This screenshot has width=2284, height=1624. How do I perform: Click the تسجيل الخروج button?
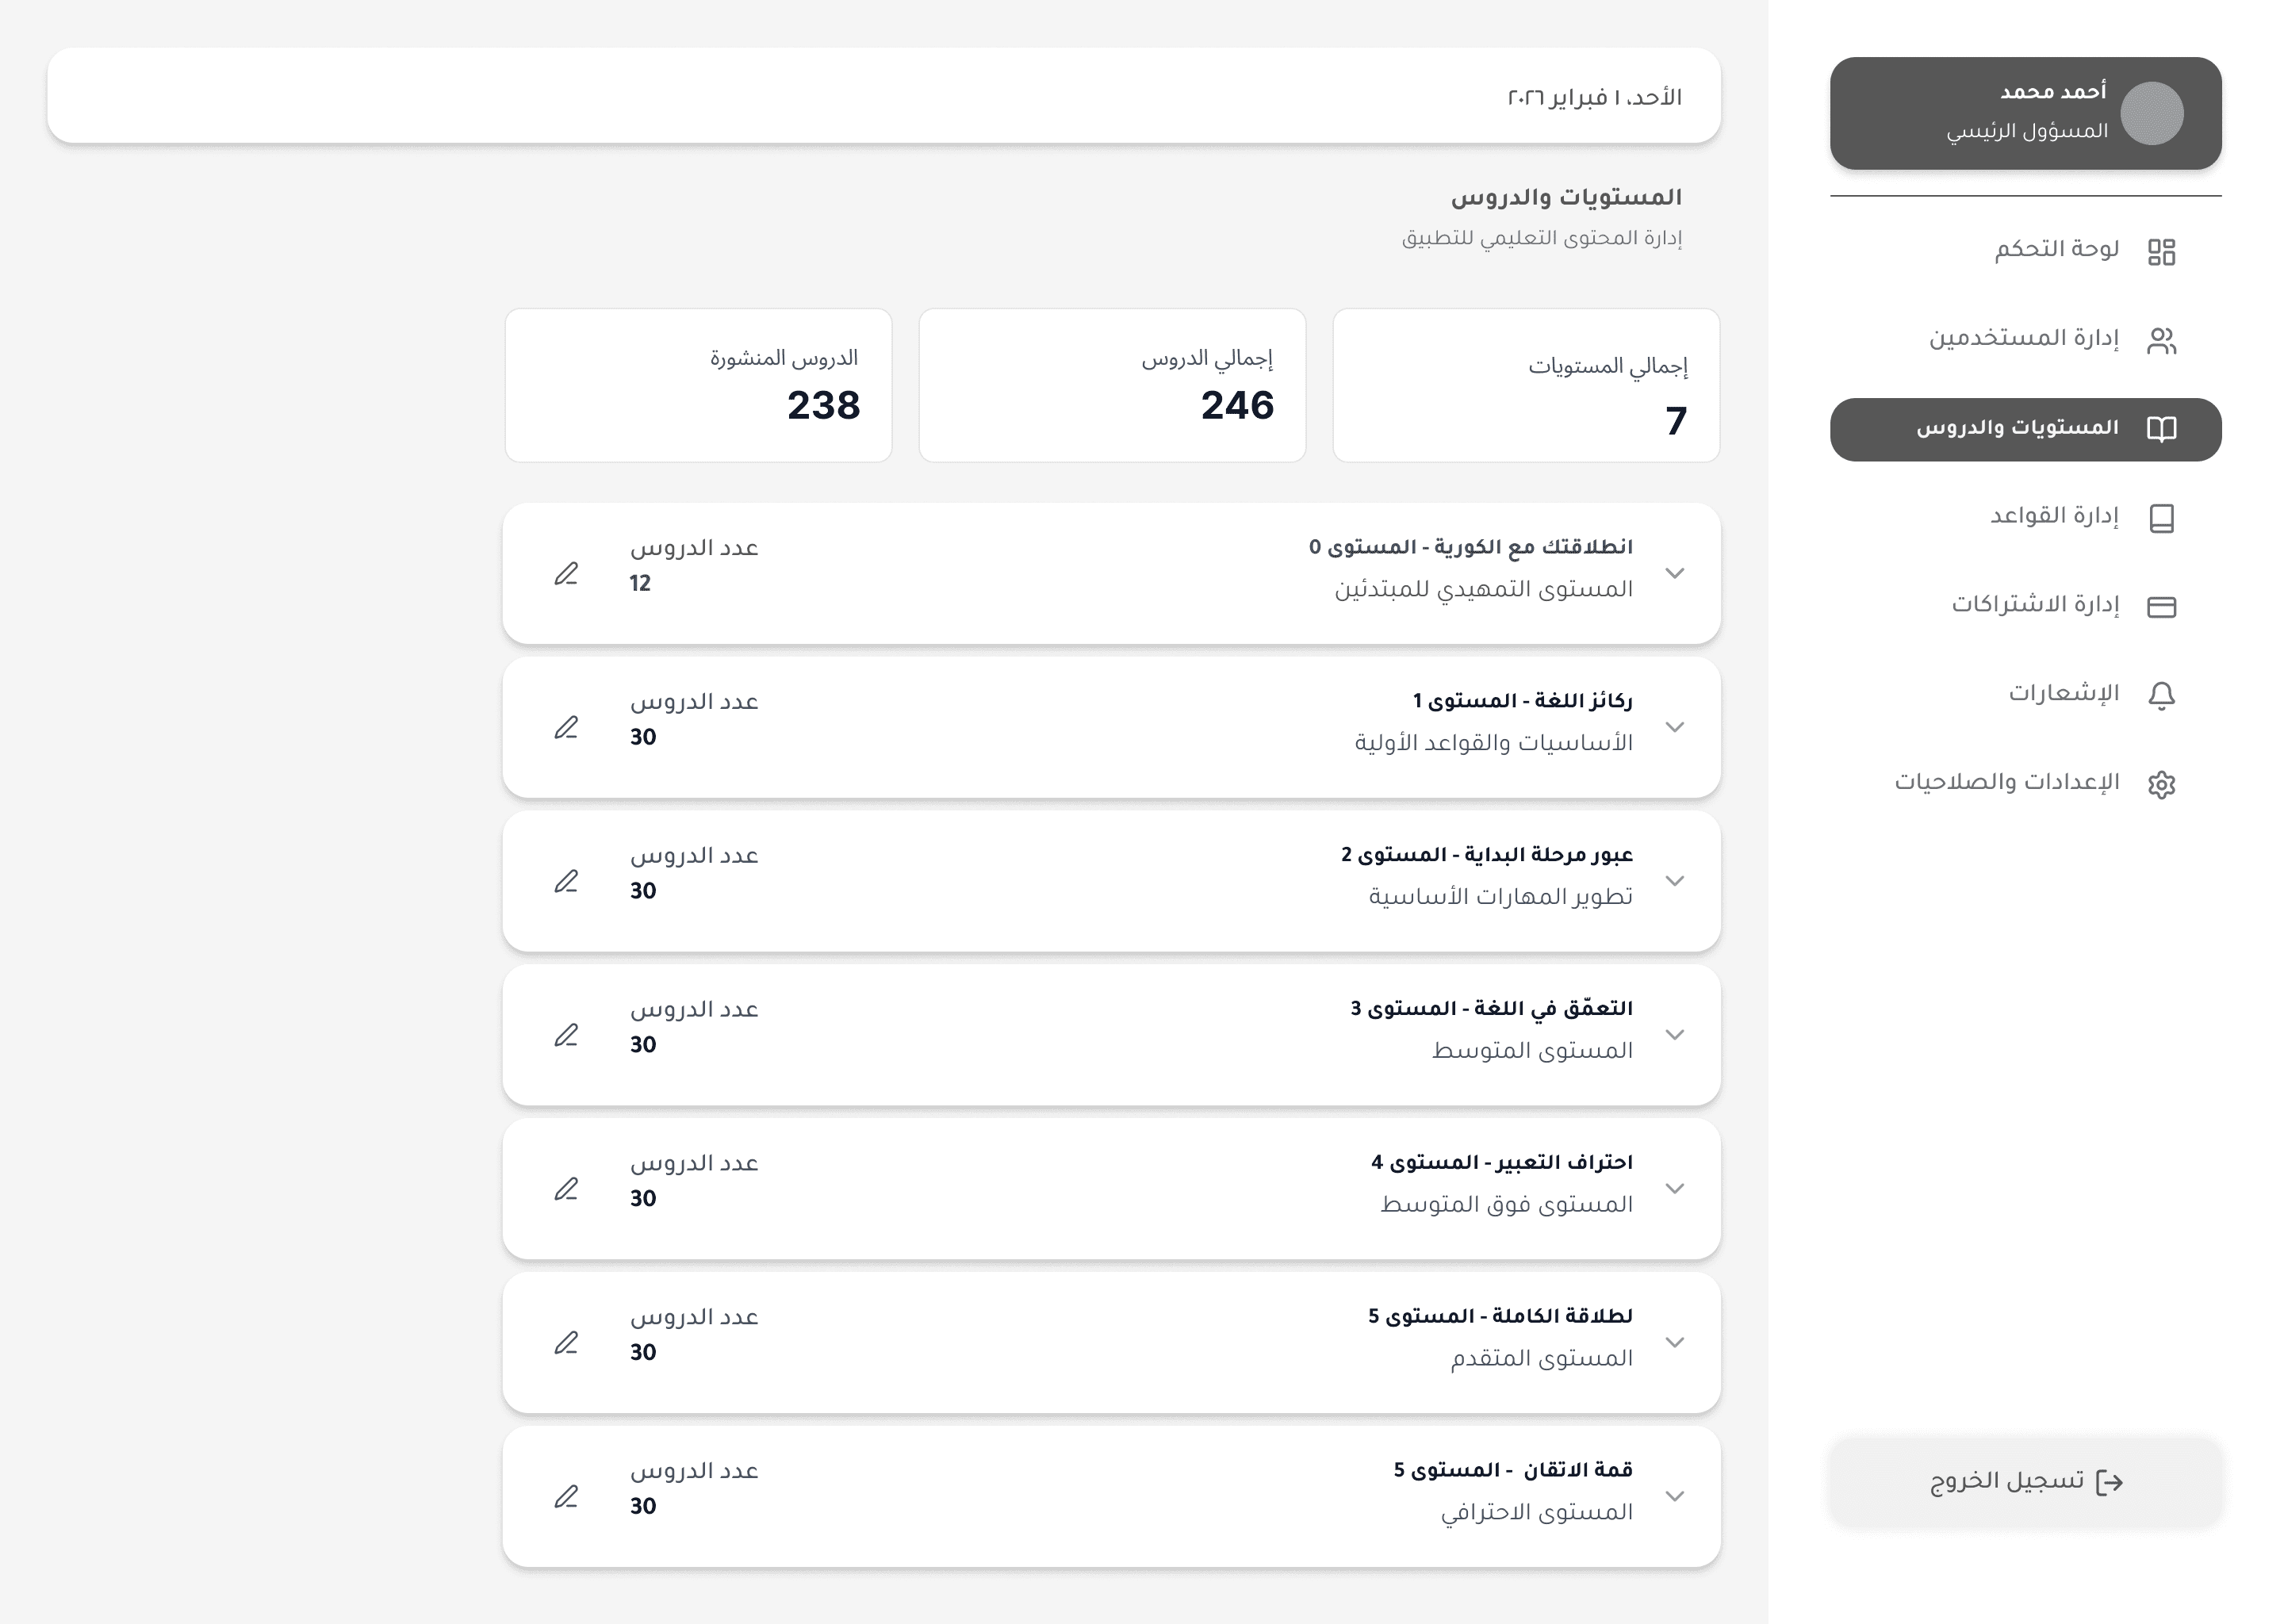[2026, 1482]
